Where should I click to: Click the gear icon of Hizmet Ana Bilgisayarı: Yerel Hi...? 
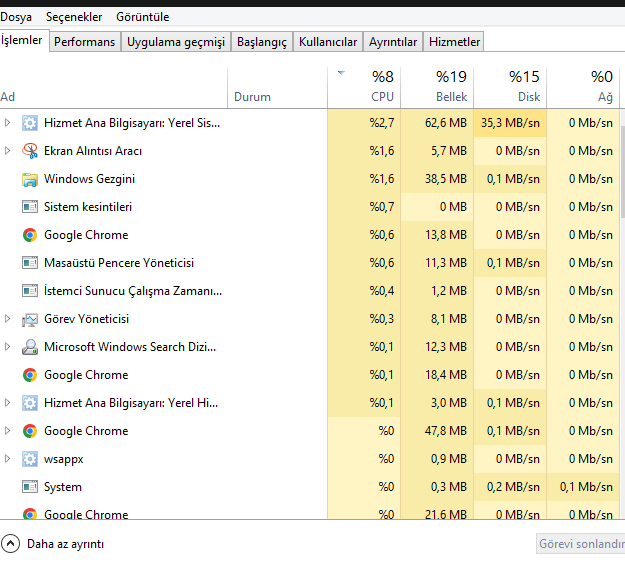pyautogui.click(x=30, y=403)
